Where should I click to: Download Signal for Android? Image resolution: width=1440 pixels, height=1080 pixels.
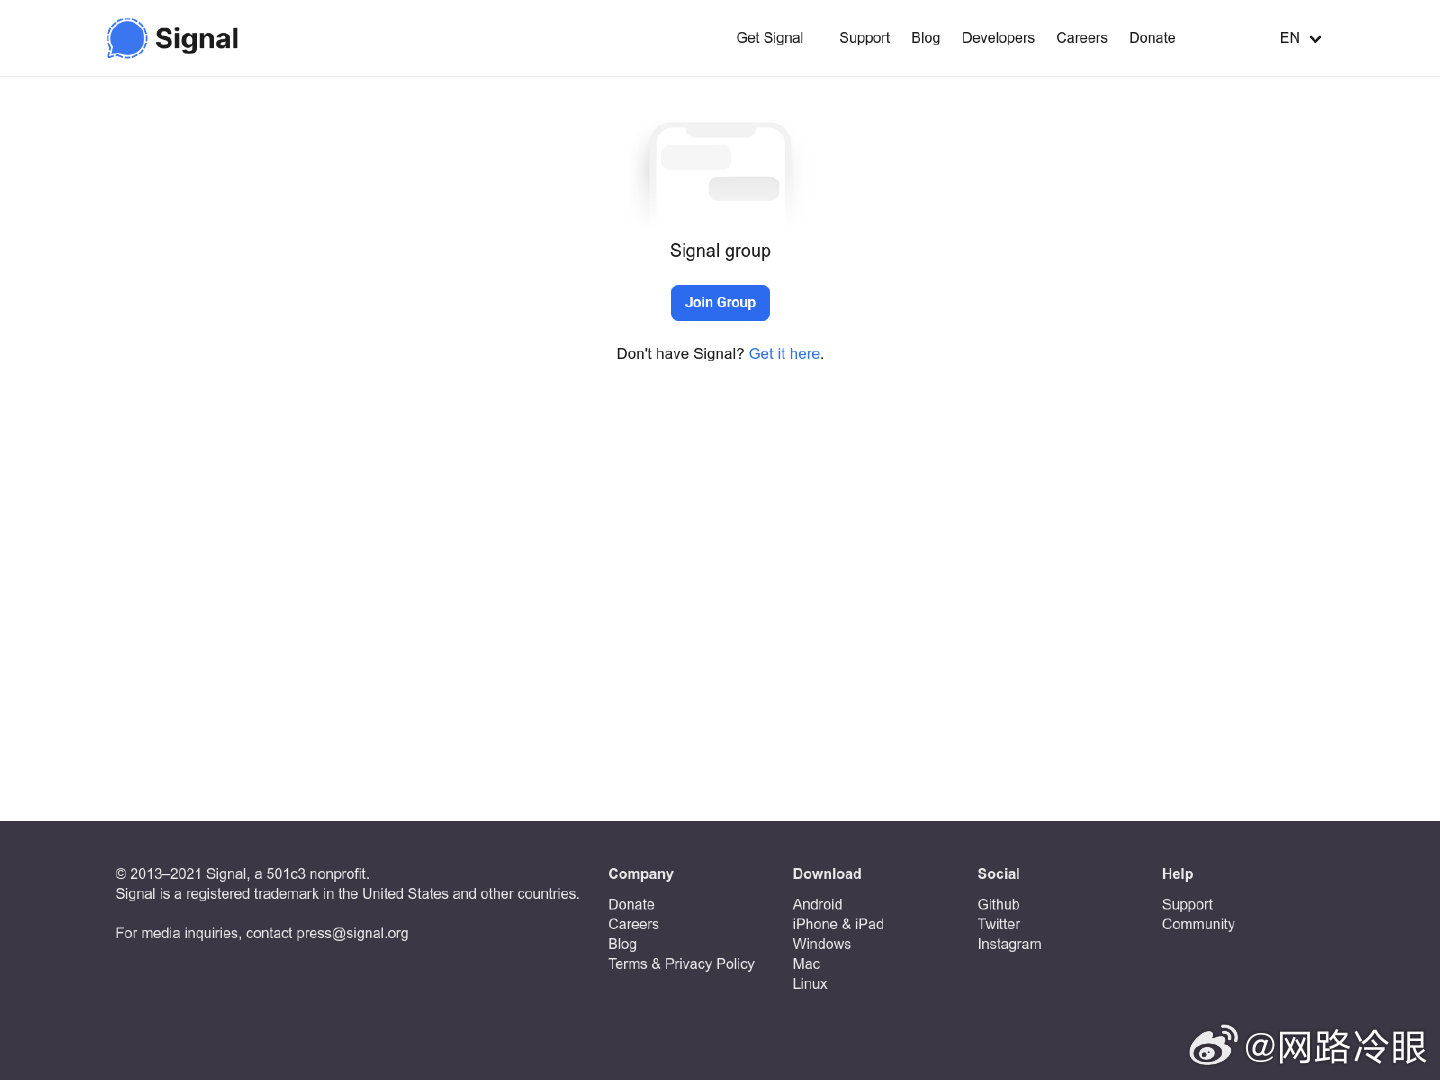(x=817, y=904)
